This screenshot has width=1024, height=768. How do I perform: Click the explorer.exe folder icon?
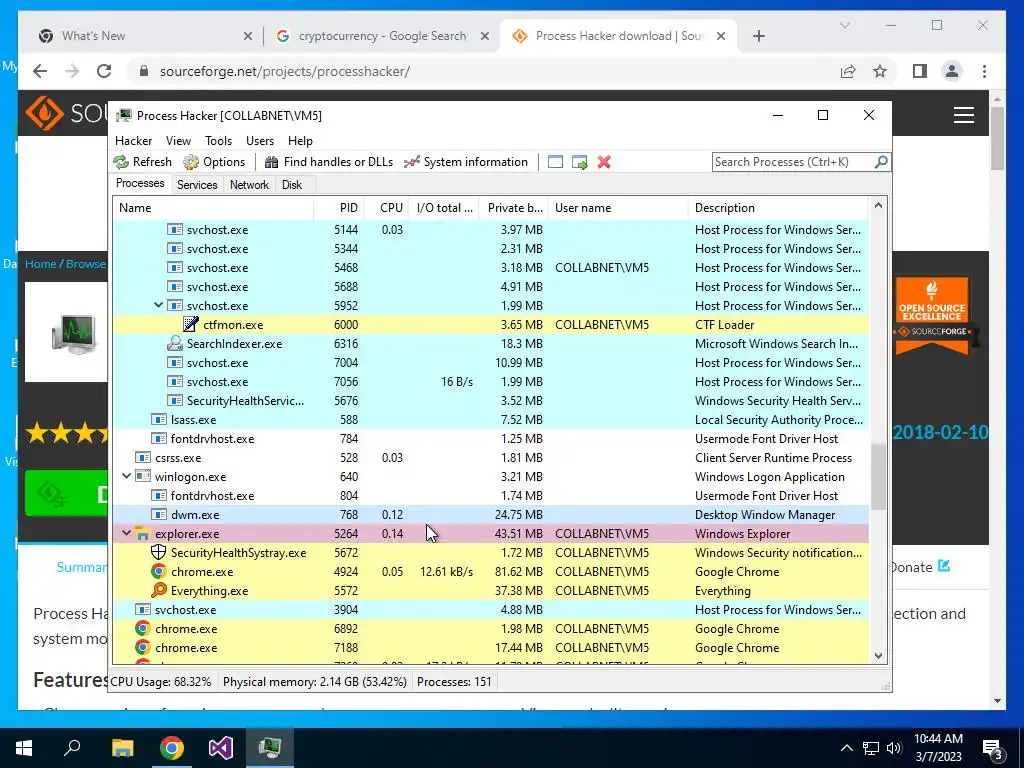(x=142, y=534)
